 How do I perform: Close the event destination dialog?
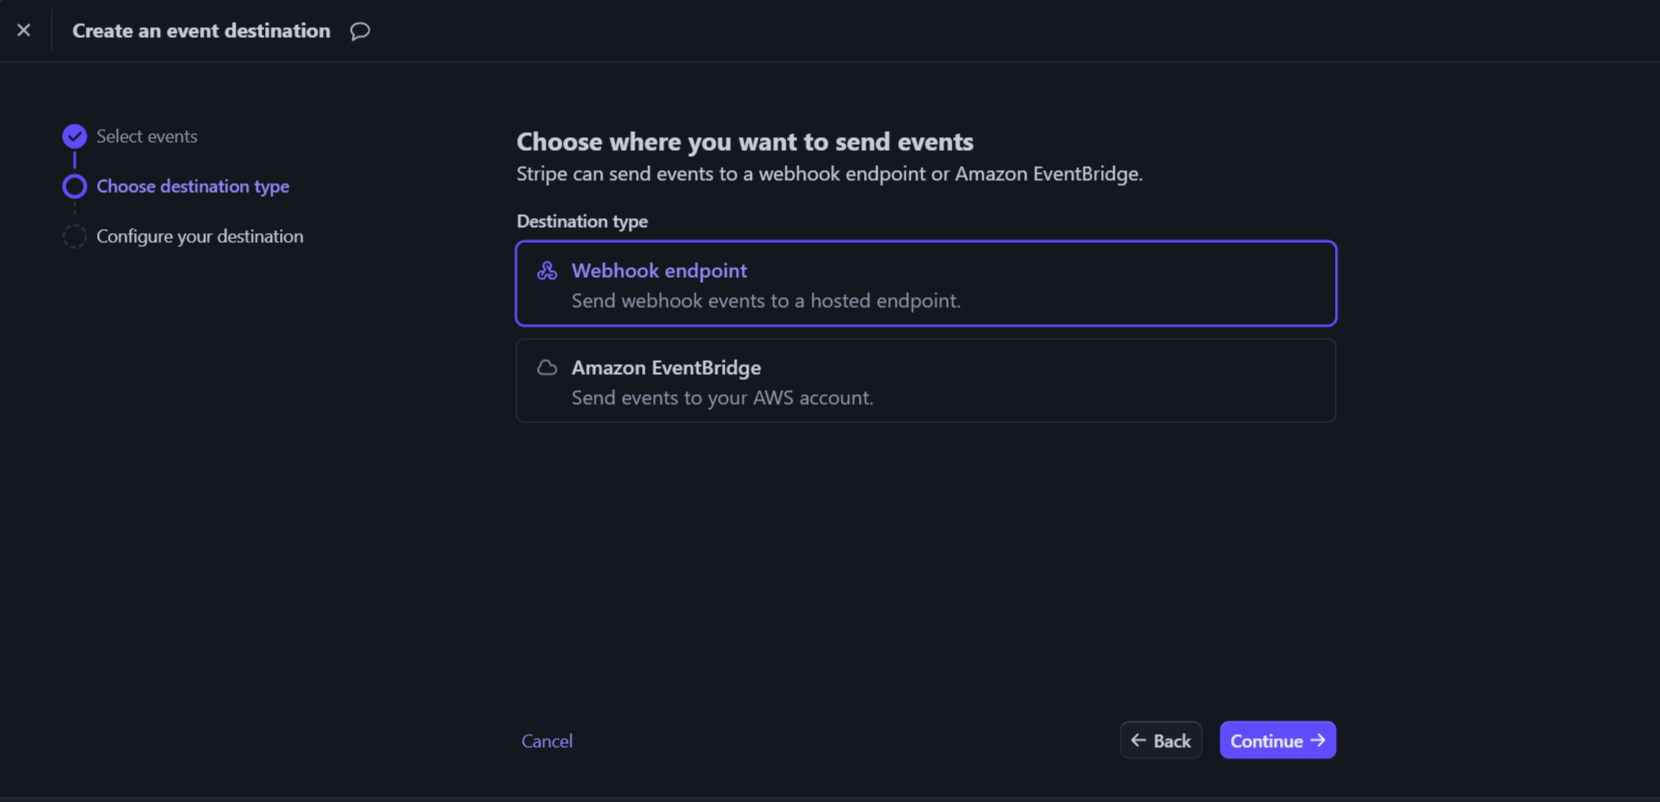(x=24, y=30)
